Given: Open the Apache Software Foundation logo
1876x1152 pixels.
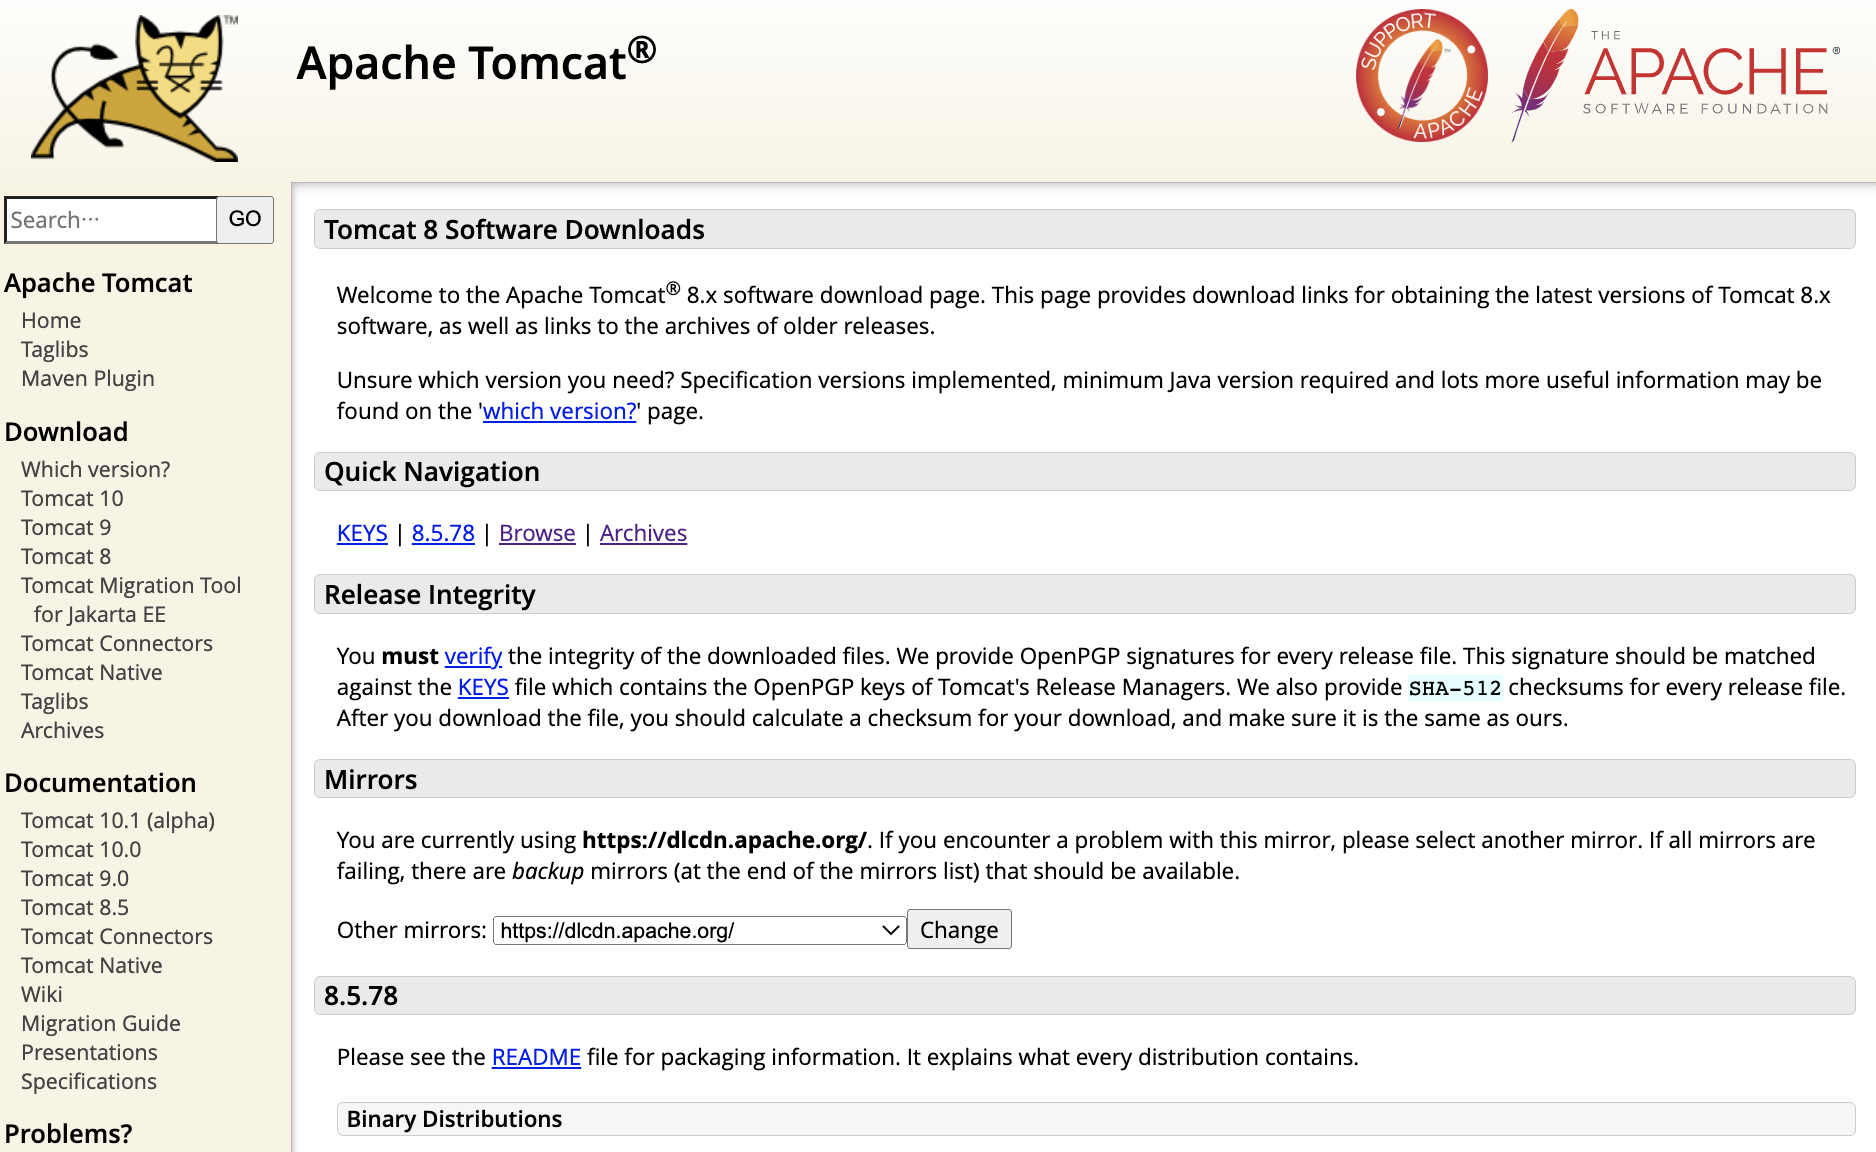Looking at the screenshot, I should tap(1676, 76).
